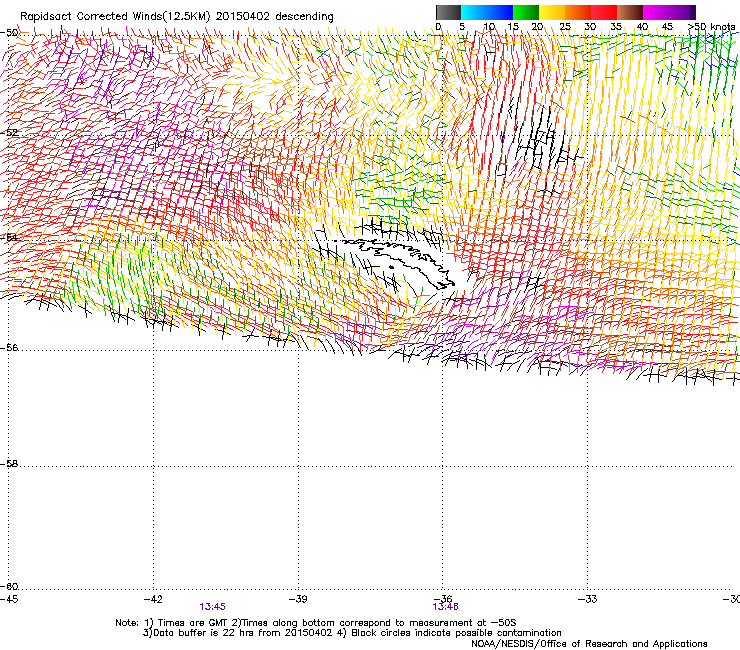Image resolution: width=740 pixels, height=650 pixels.
Task: Click the title text 'Rapidscat Corrected Winds(12.5KM)'
Action: click(x=115, y=17)
